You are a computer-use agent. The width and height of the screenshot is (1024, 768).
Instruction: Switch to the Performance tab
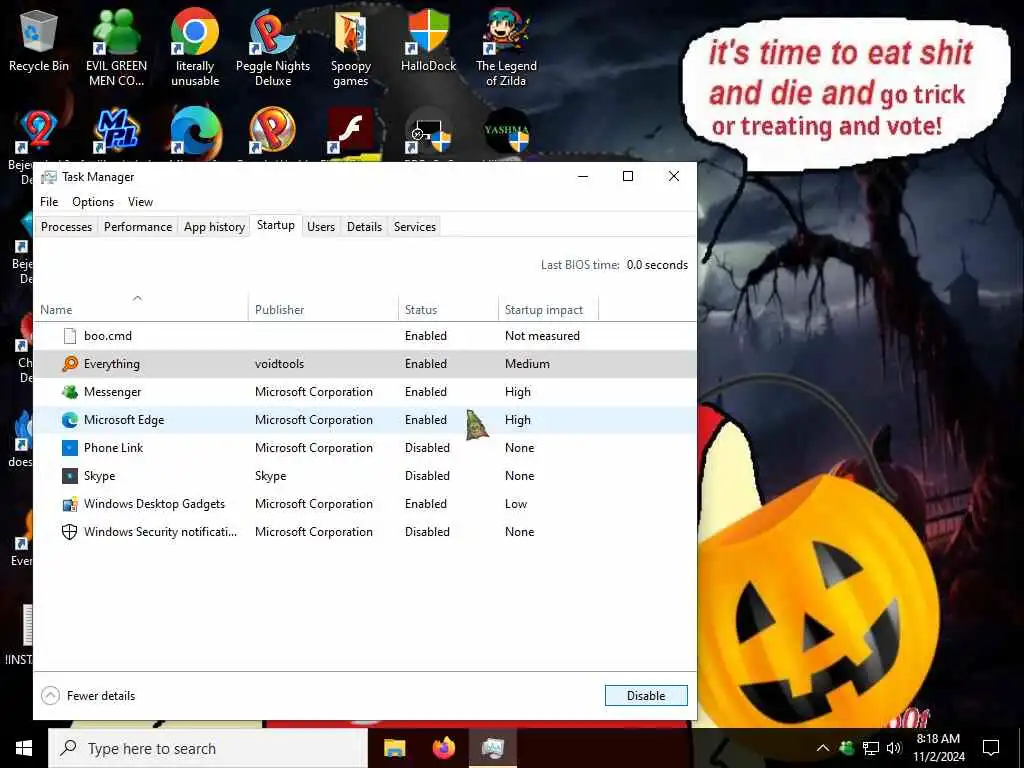coord(138,227)
